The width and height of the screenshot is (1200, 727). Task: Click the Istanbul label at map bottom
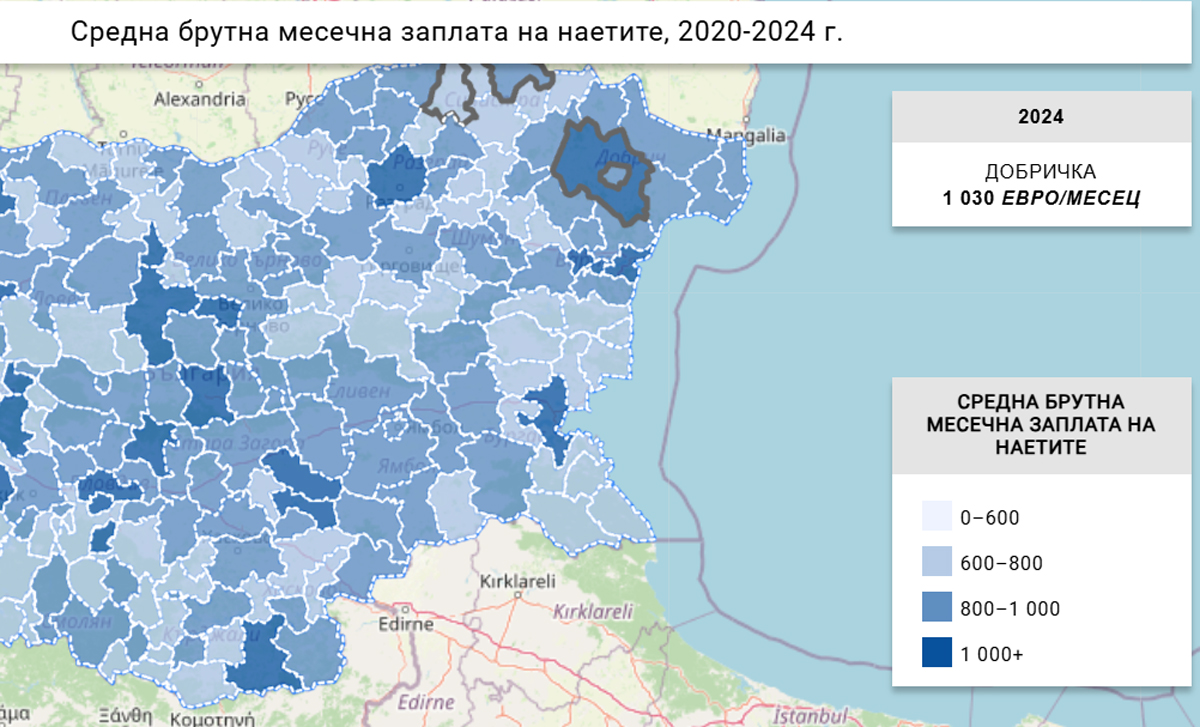[x=810, y=716]
